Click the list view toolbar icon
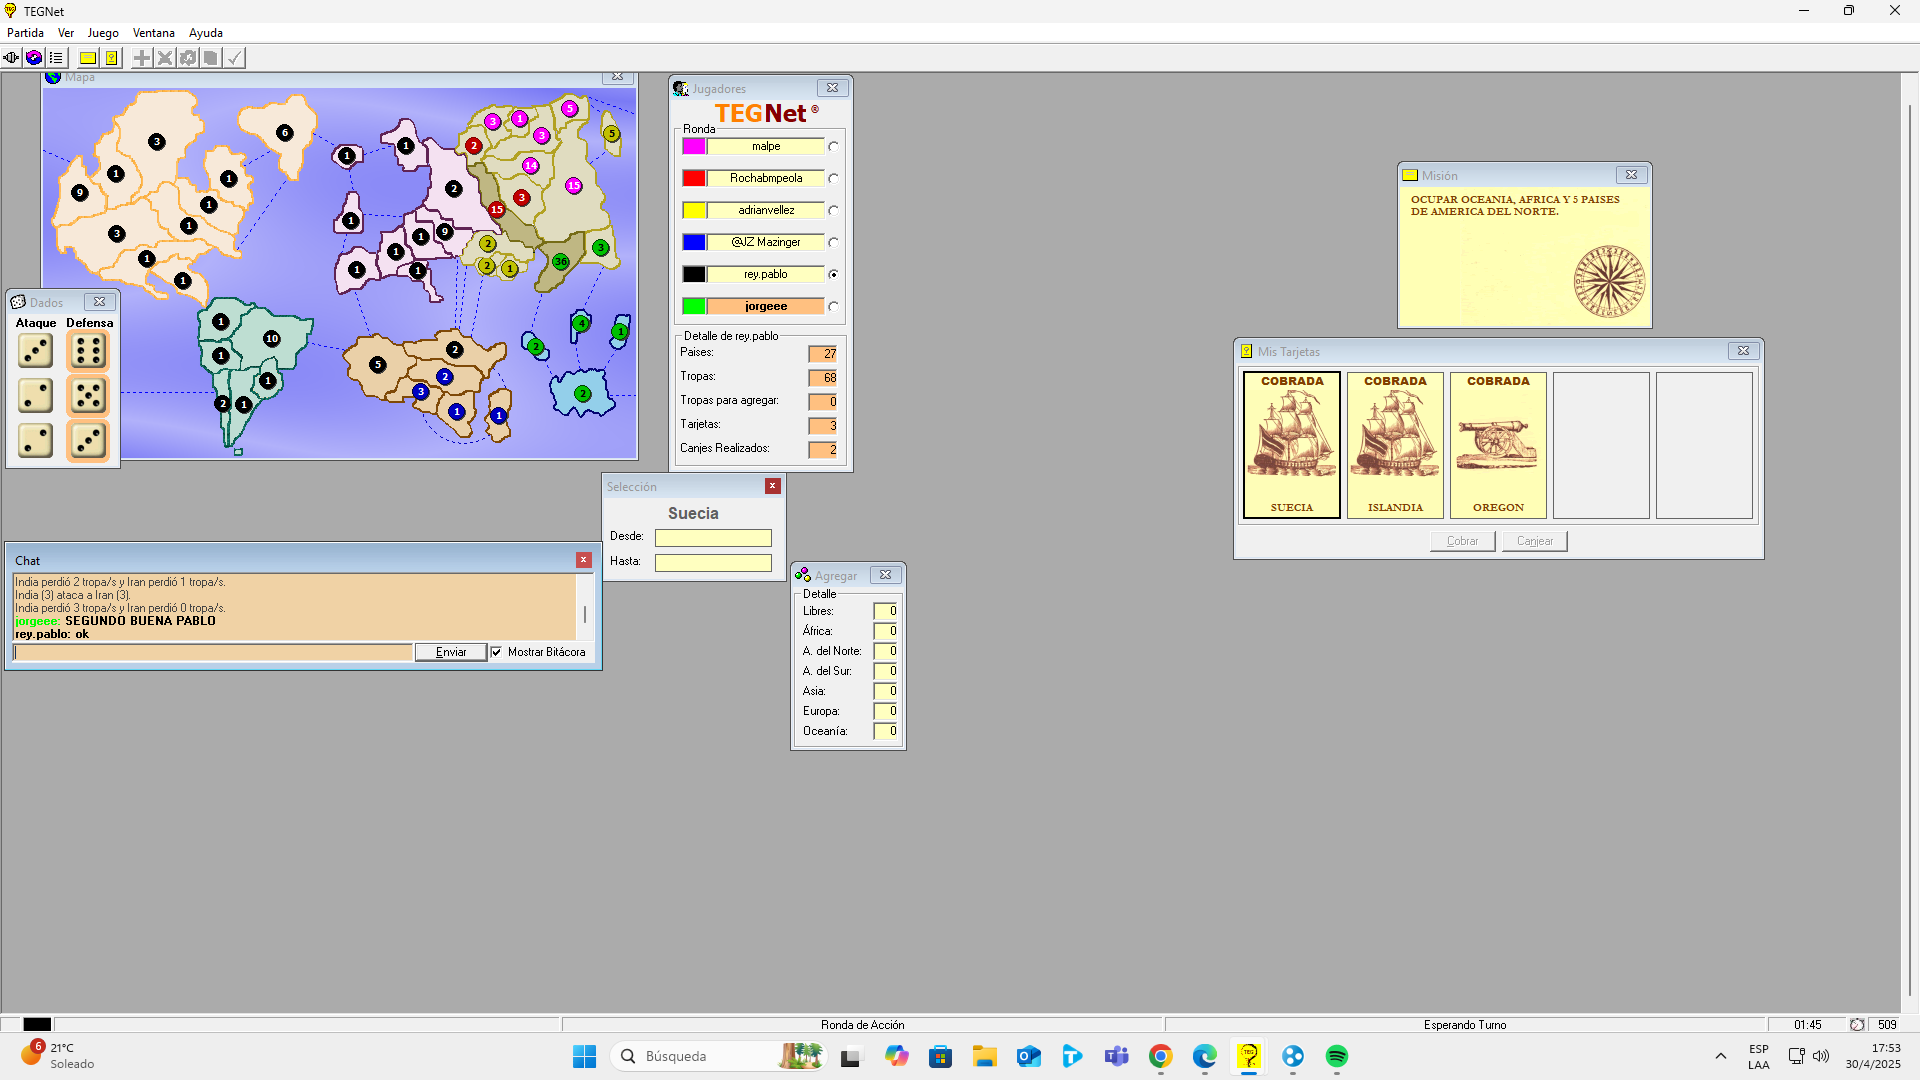The width and height of the screenshot is (1920, 1080). (x=56, y=58)
